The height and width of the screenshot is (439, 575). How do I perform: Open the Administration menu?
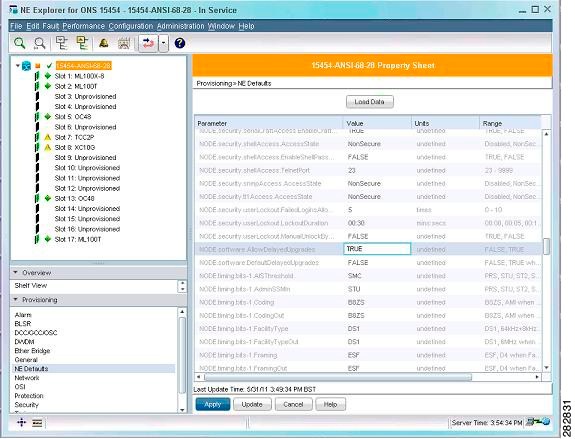180,26
